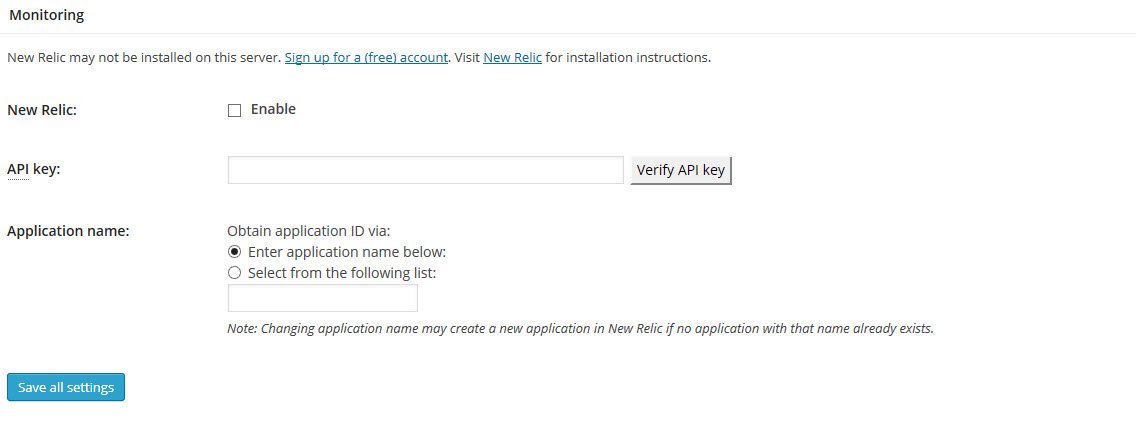Screen dimensions: 1136x432
Task: Visit the New Relic installation instructions link
Action: point(512,57)
